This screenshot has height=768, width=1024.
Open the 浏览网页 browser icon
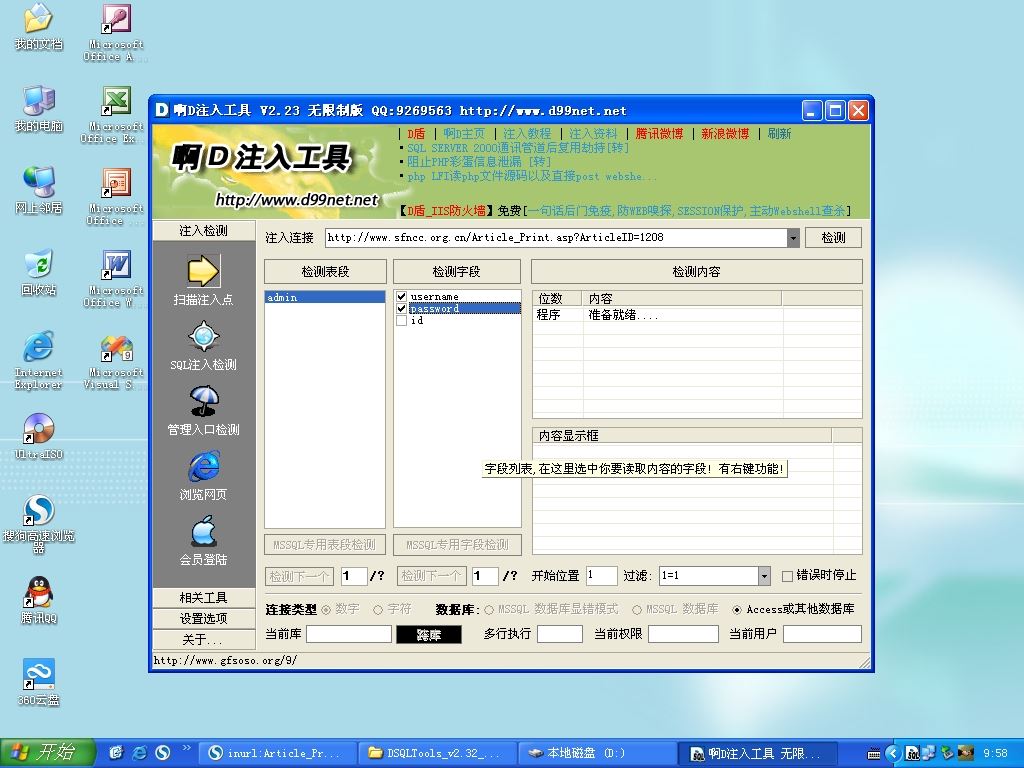point(204,466)
